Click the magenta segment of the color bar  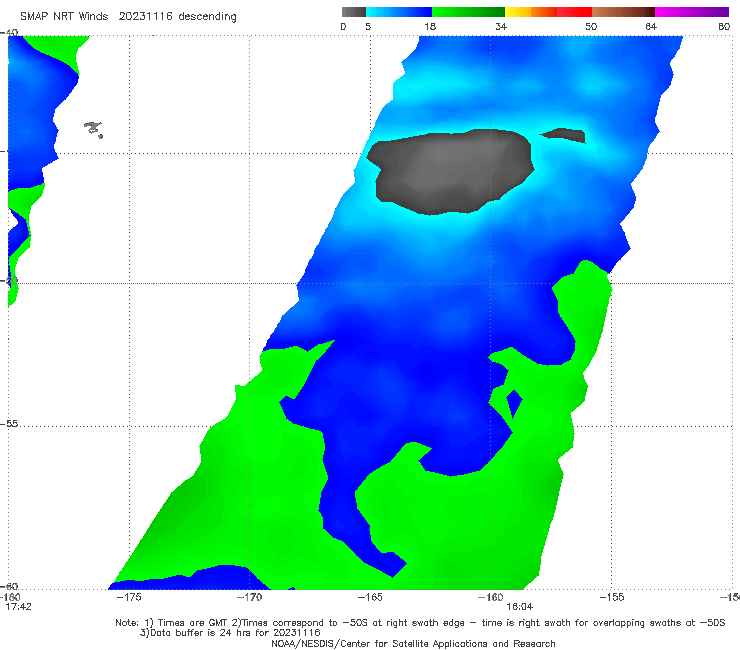point(692,12)
